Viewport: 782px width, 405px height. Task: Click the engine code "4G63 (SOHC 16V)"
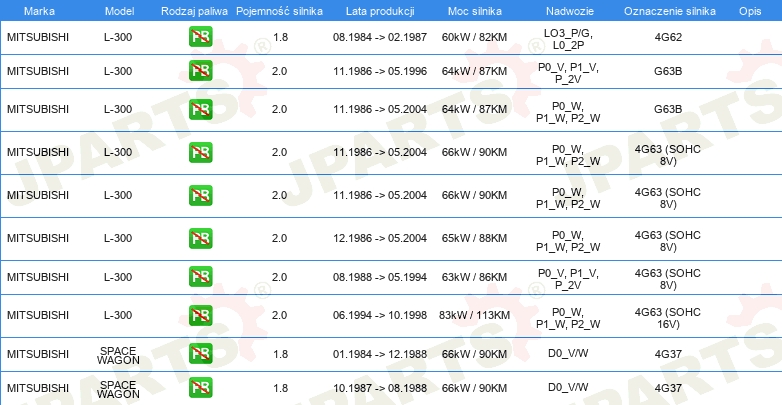point(668,318)
